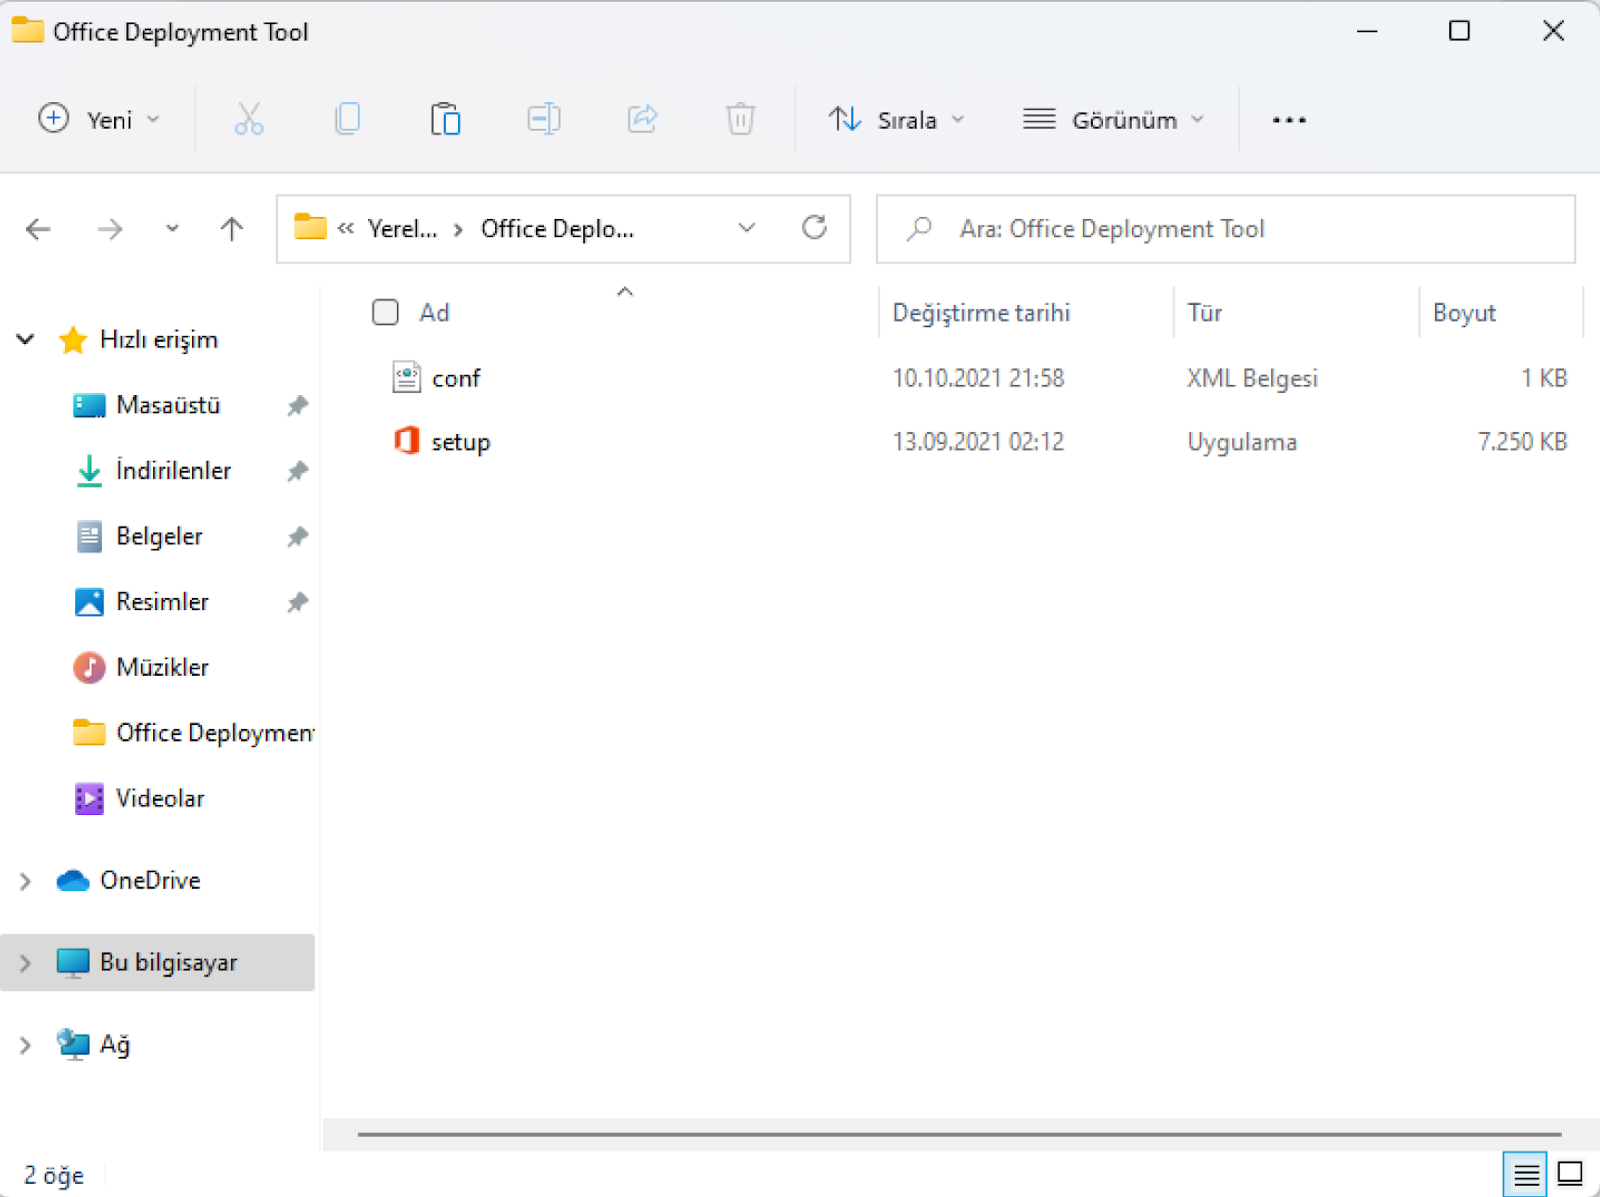
Task: Switch to large icons view in status bar
Action: tap(1570, 1174)
